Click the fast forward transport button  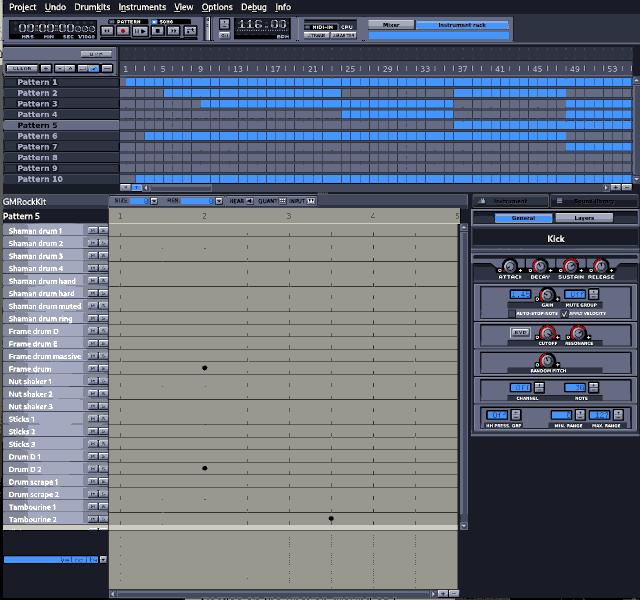(173, 31)
